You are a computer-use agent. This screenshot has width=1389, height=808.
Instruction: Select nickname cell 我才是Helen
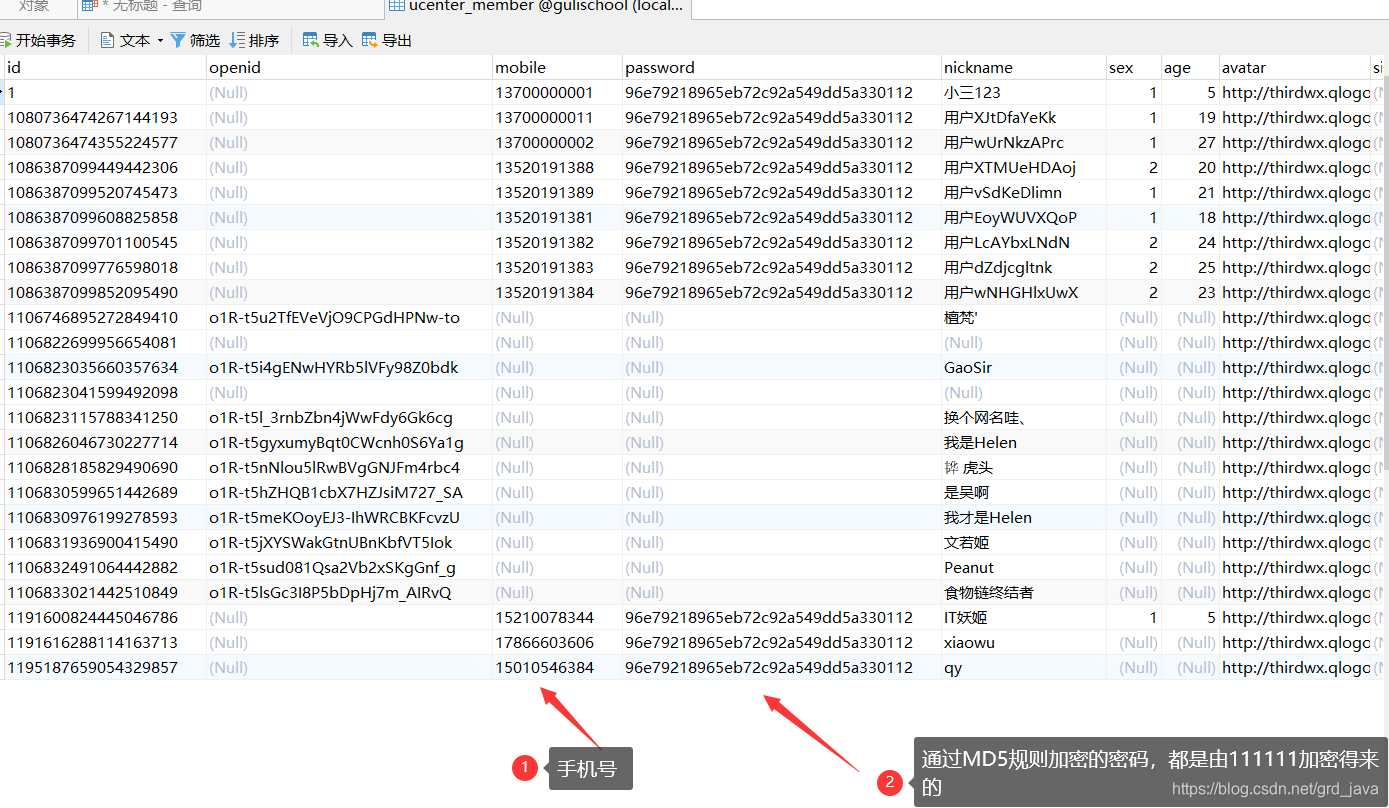[1023, 518]
